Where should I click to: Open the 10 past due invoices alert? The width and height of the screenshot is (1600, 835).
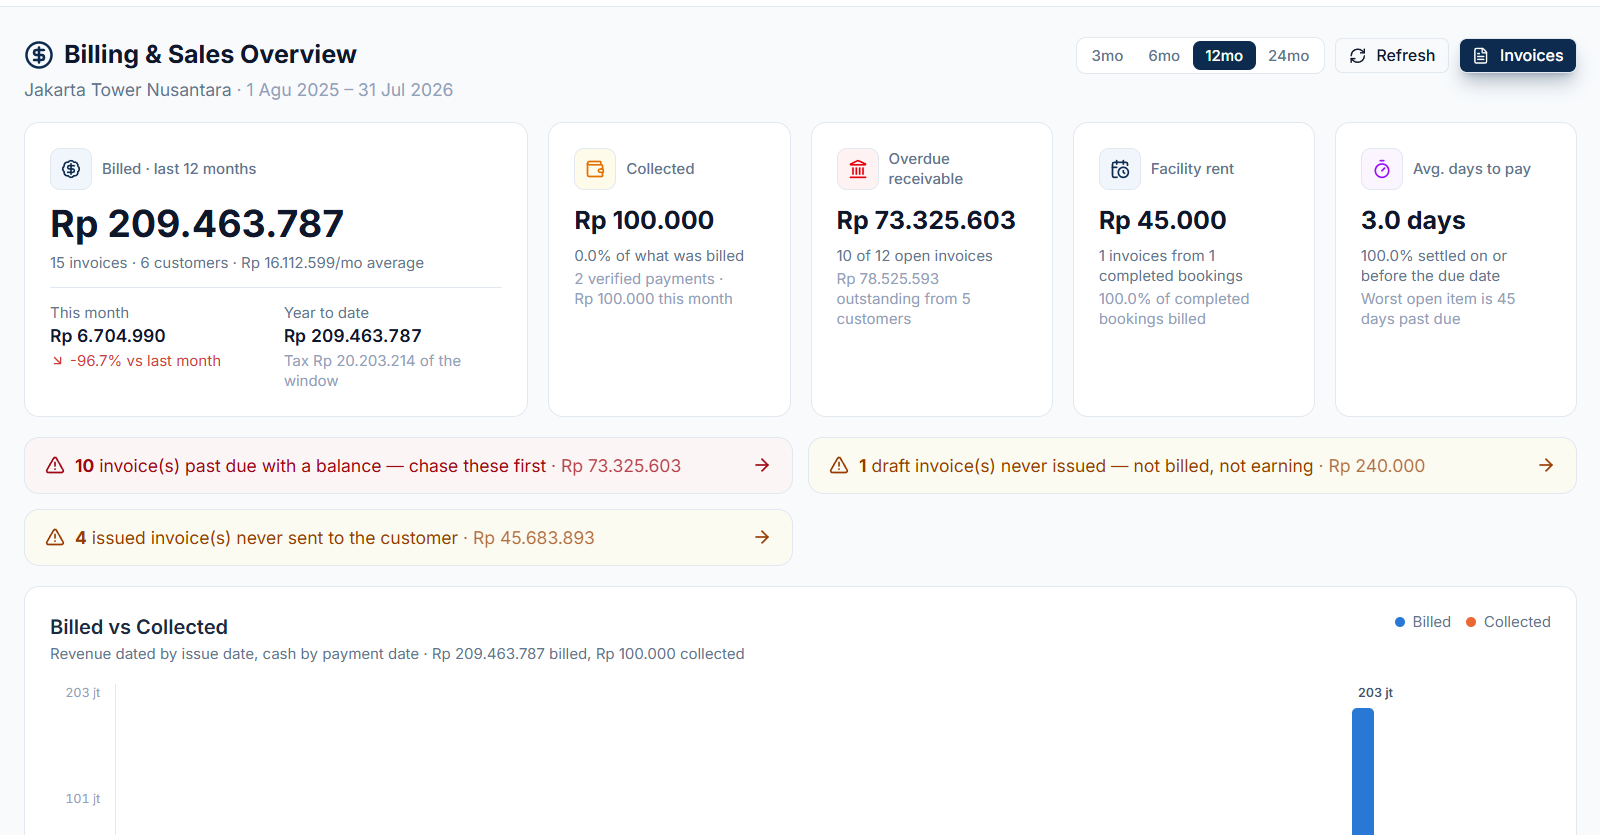pos(408,466)
